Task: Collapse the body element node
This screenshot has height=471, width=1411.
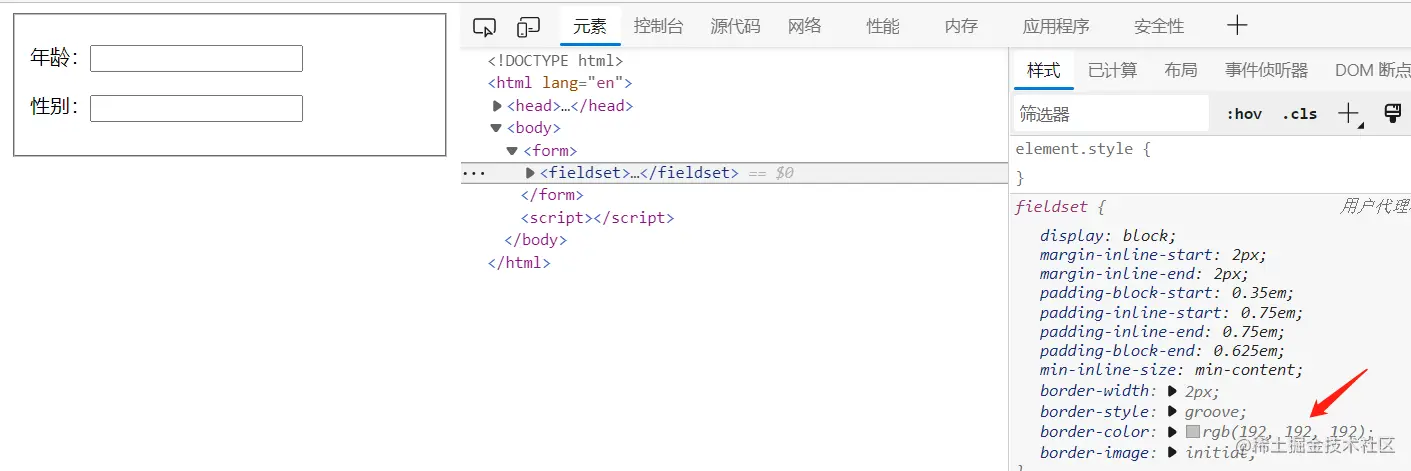Action: pos(496,128)
